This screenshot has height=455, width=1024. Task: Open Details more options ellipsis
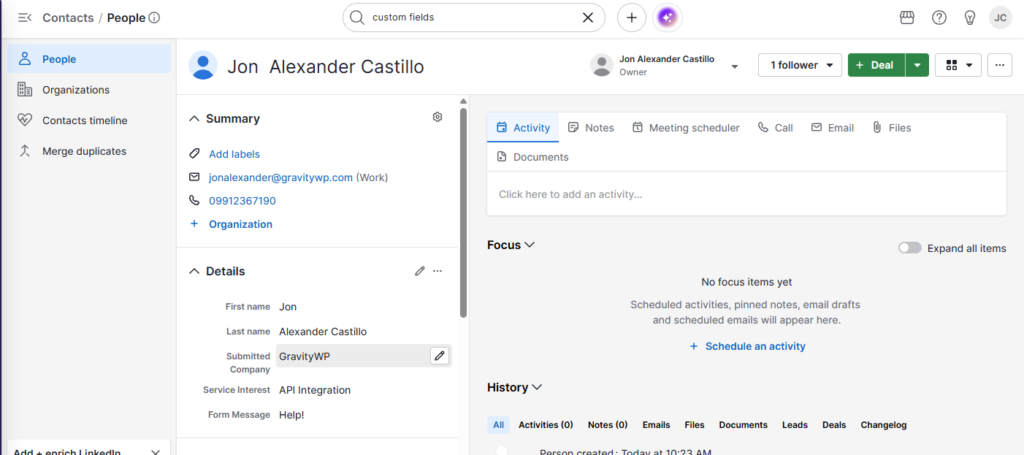[x=438, y=271]
